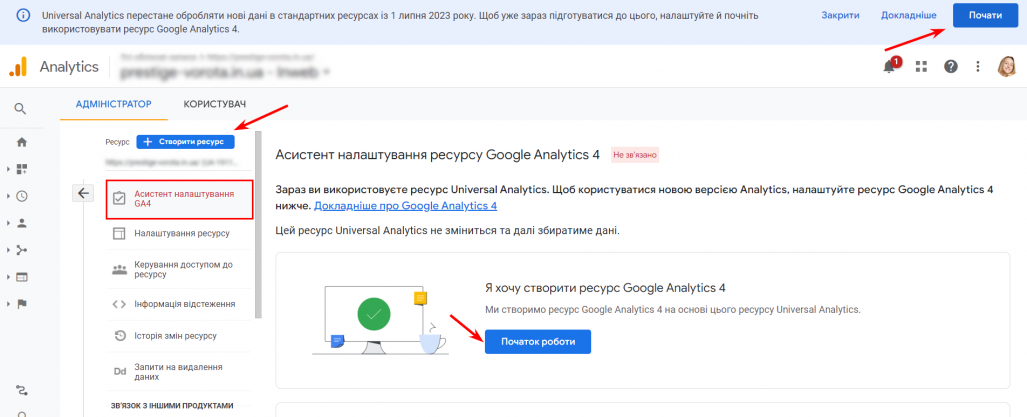Open the blurred account selector dropdown
Screen dimensions: 1027x417
click(225, 66)
